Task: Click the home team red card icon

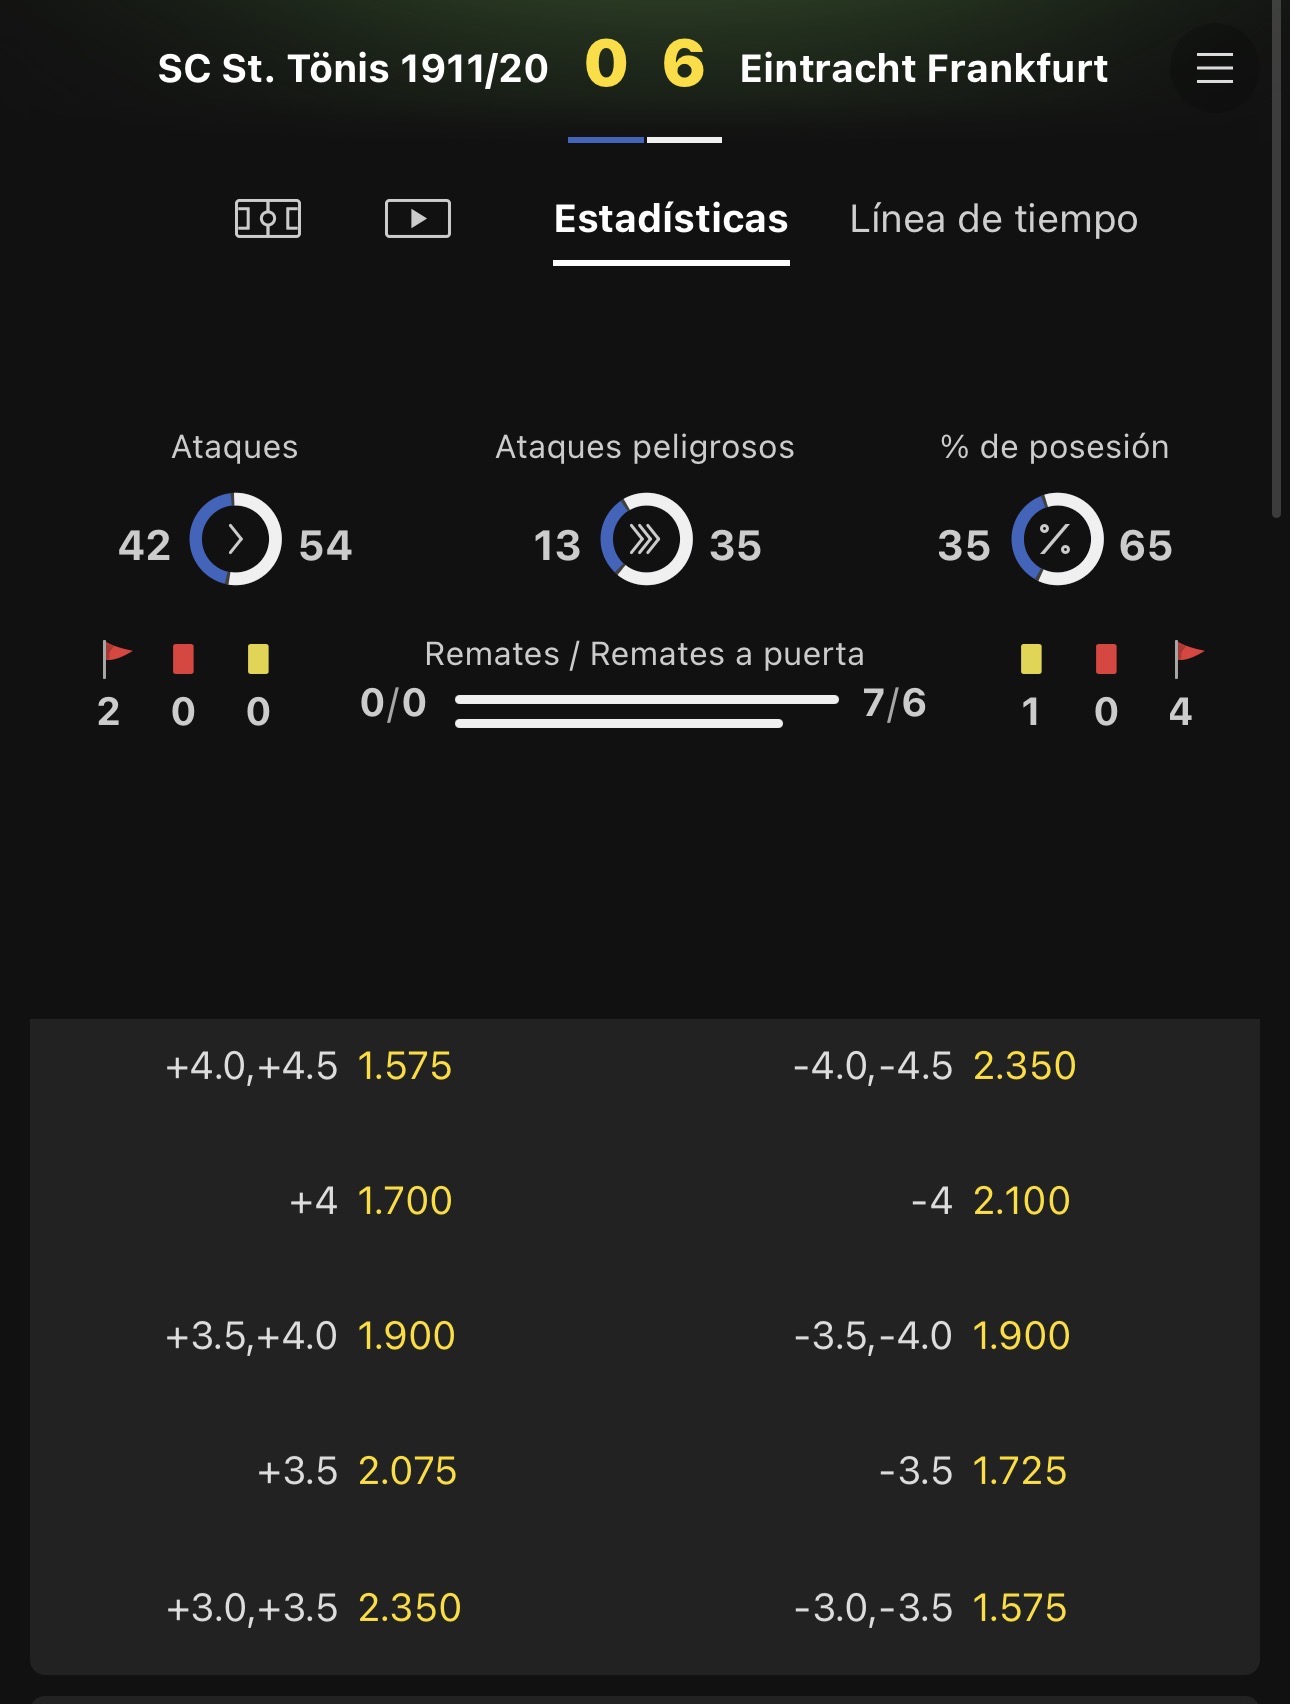Action: click(183, 659)
